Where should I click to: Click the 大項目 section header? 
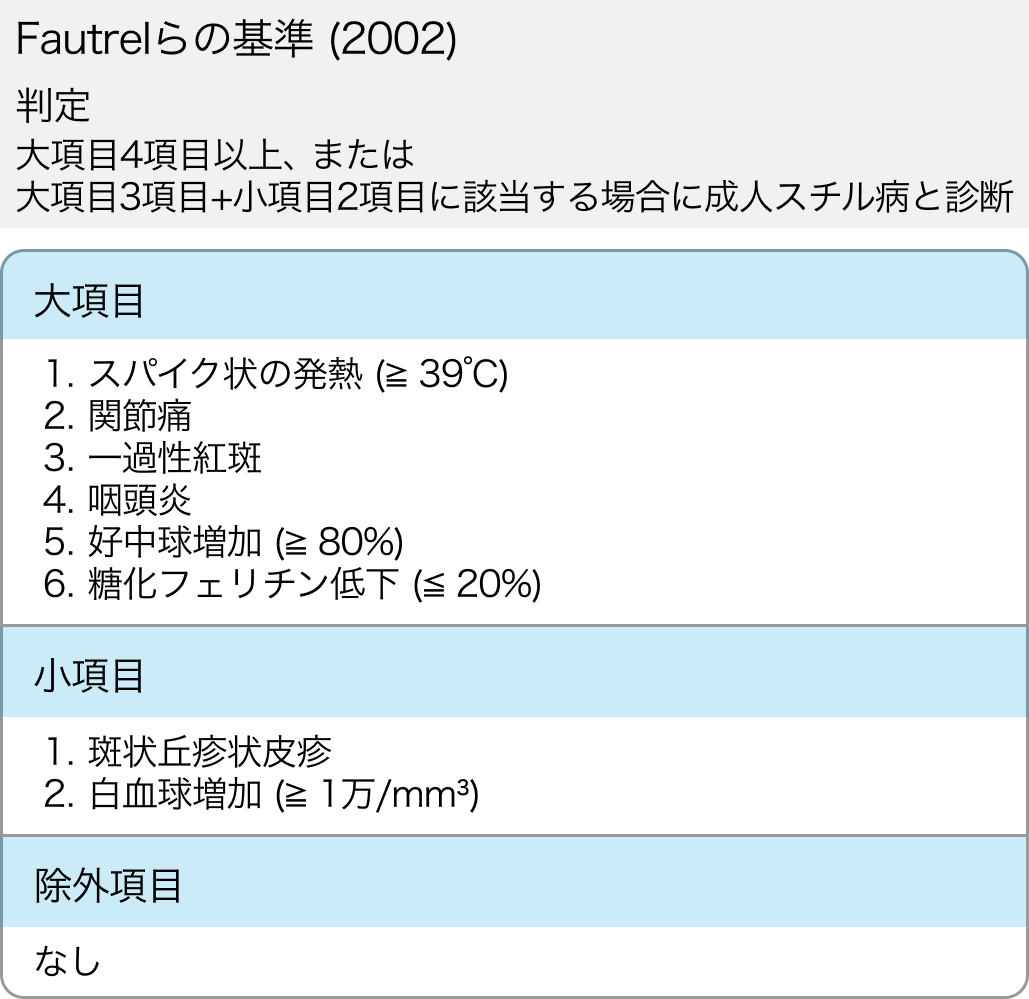[89, 301]
